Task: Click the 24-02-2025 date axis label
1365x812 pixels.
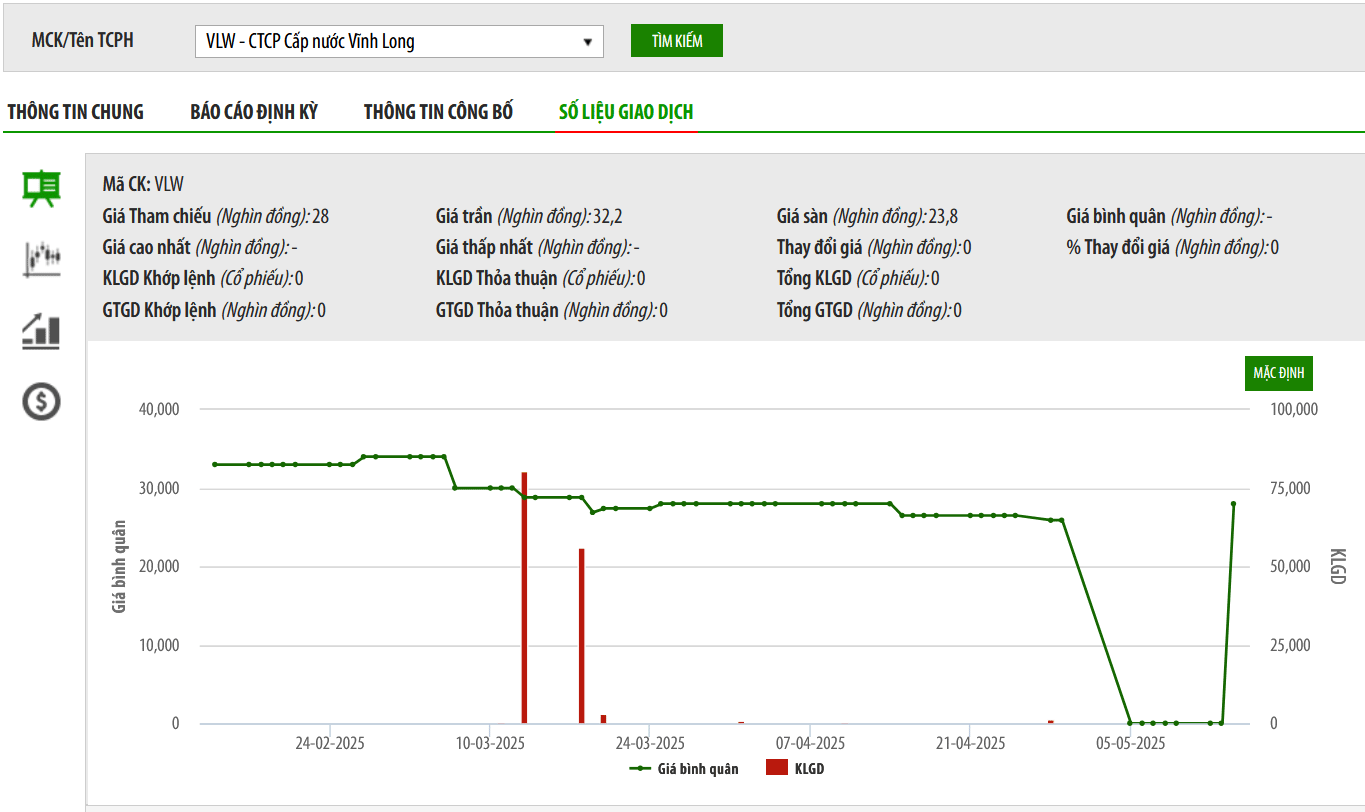Action: pos(329,744)
